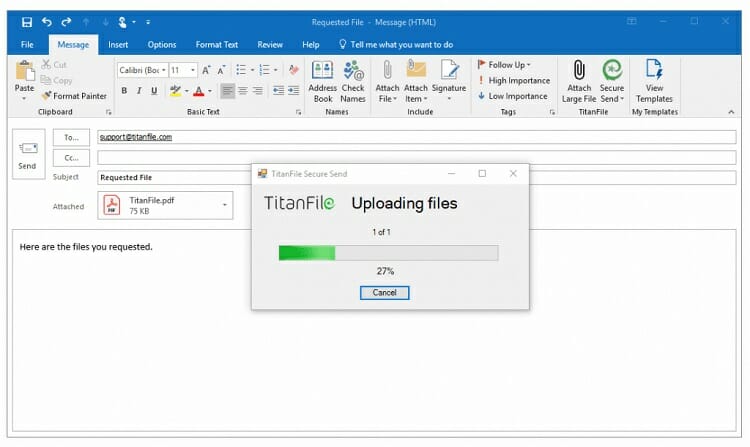Open the bullets list dropdown arrow
The image size is (750, 447).
point(253,70)
